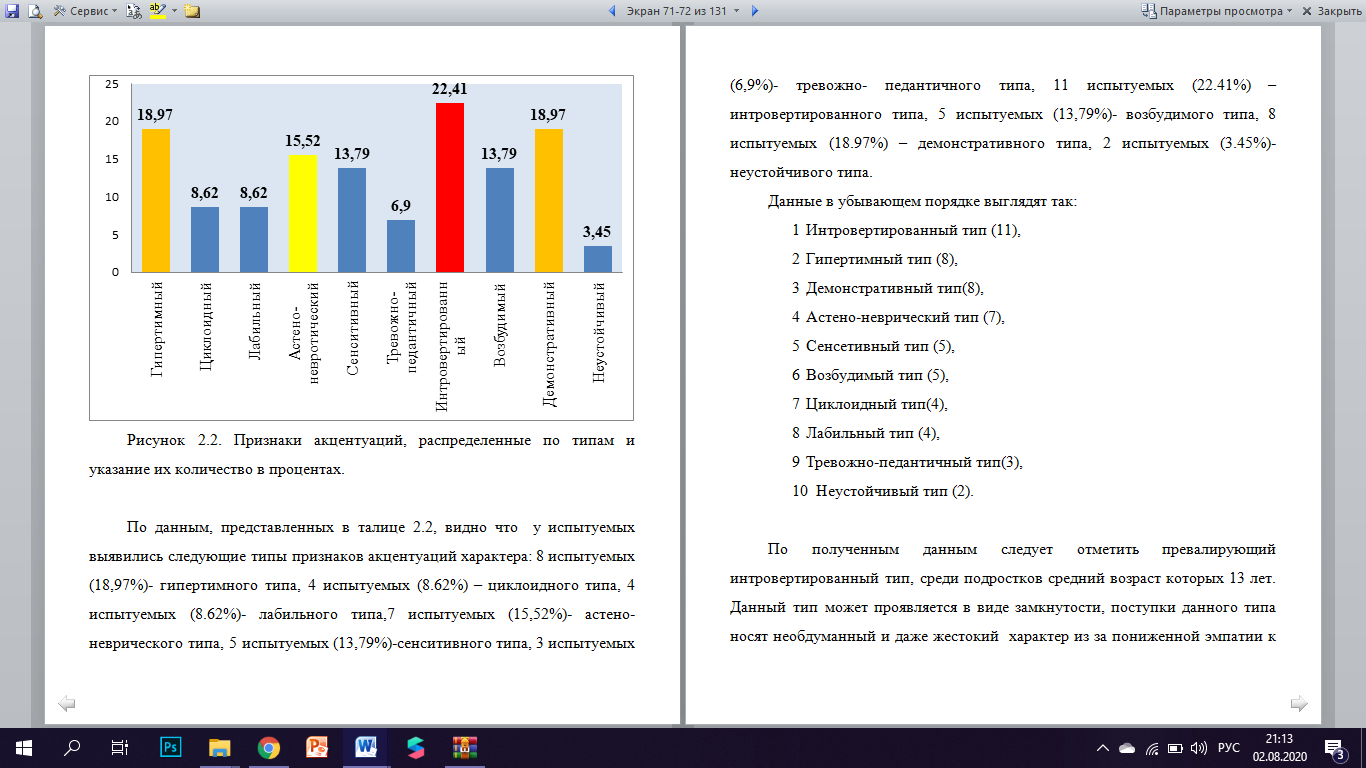Image resolution: width=1366 pixels, height=768 pixels.
Task: Select the Неустойчивый bar labeled 3,45
Action: (x=598, y=259)
